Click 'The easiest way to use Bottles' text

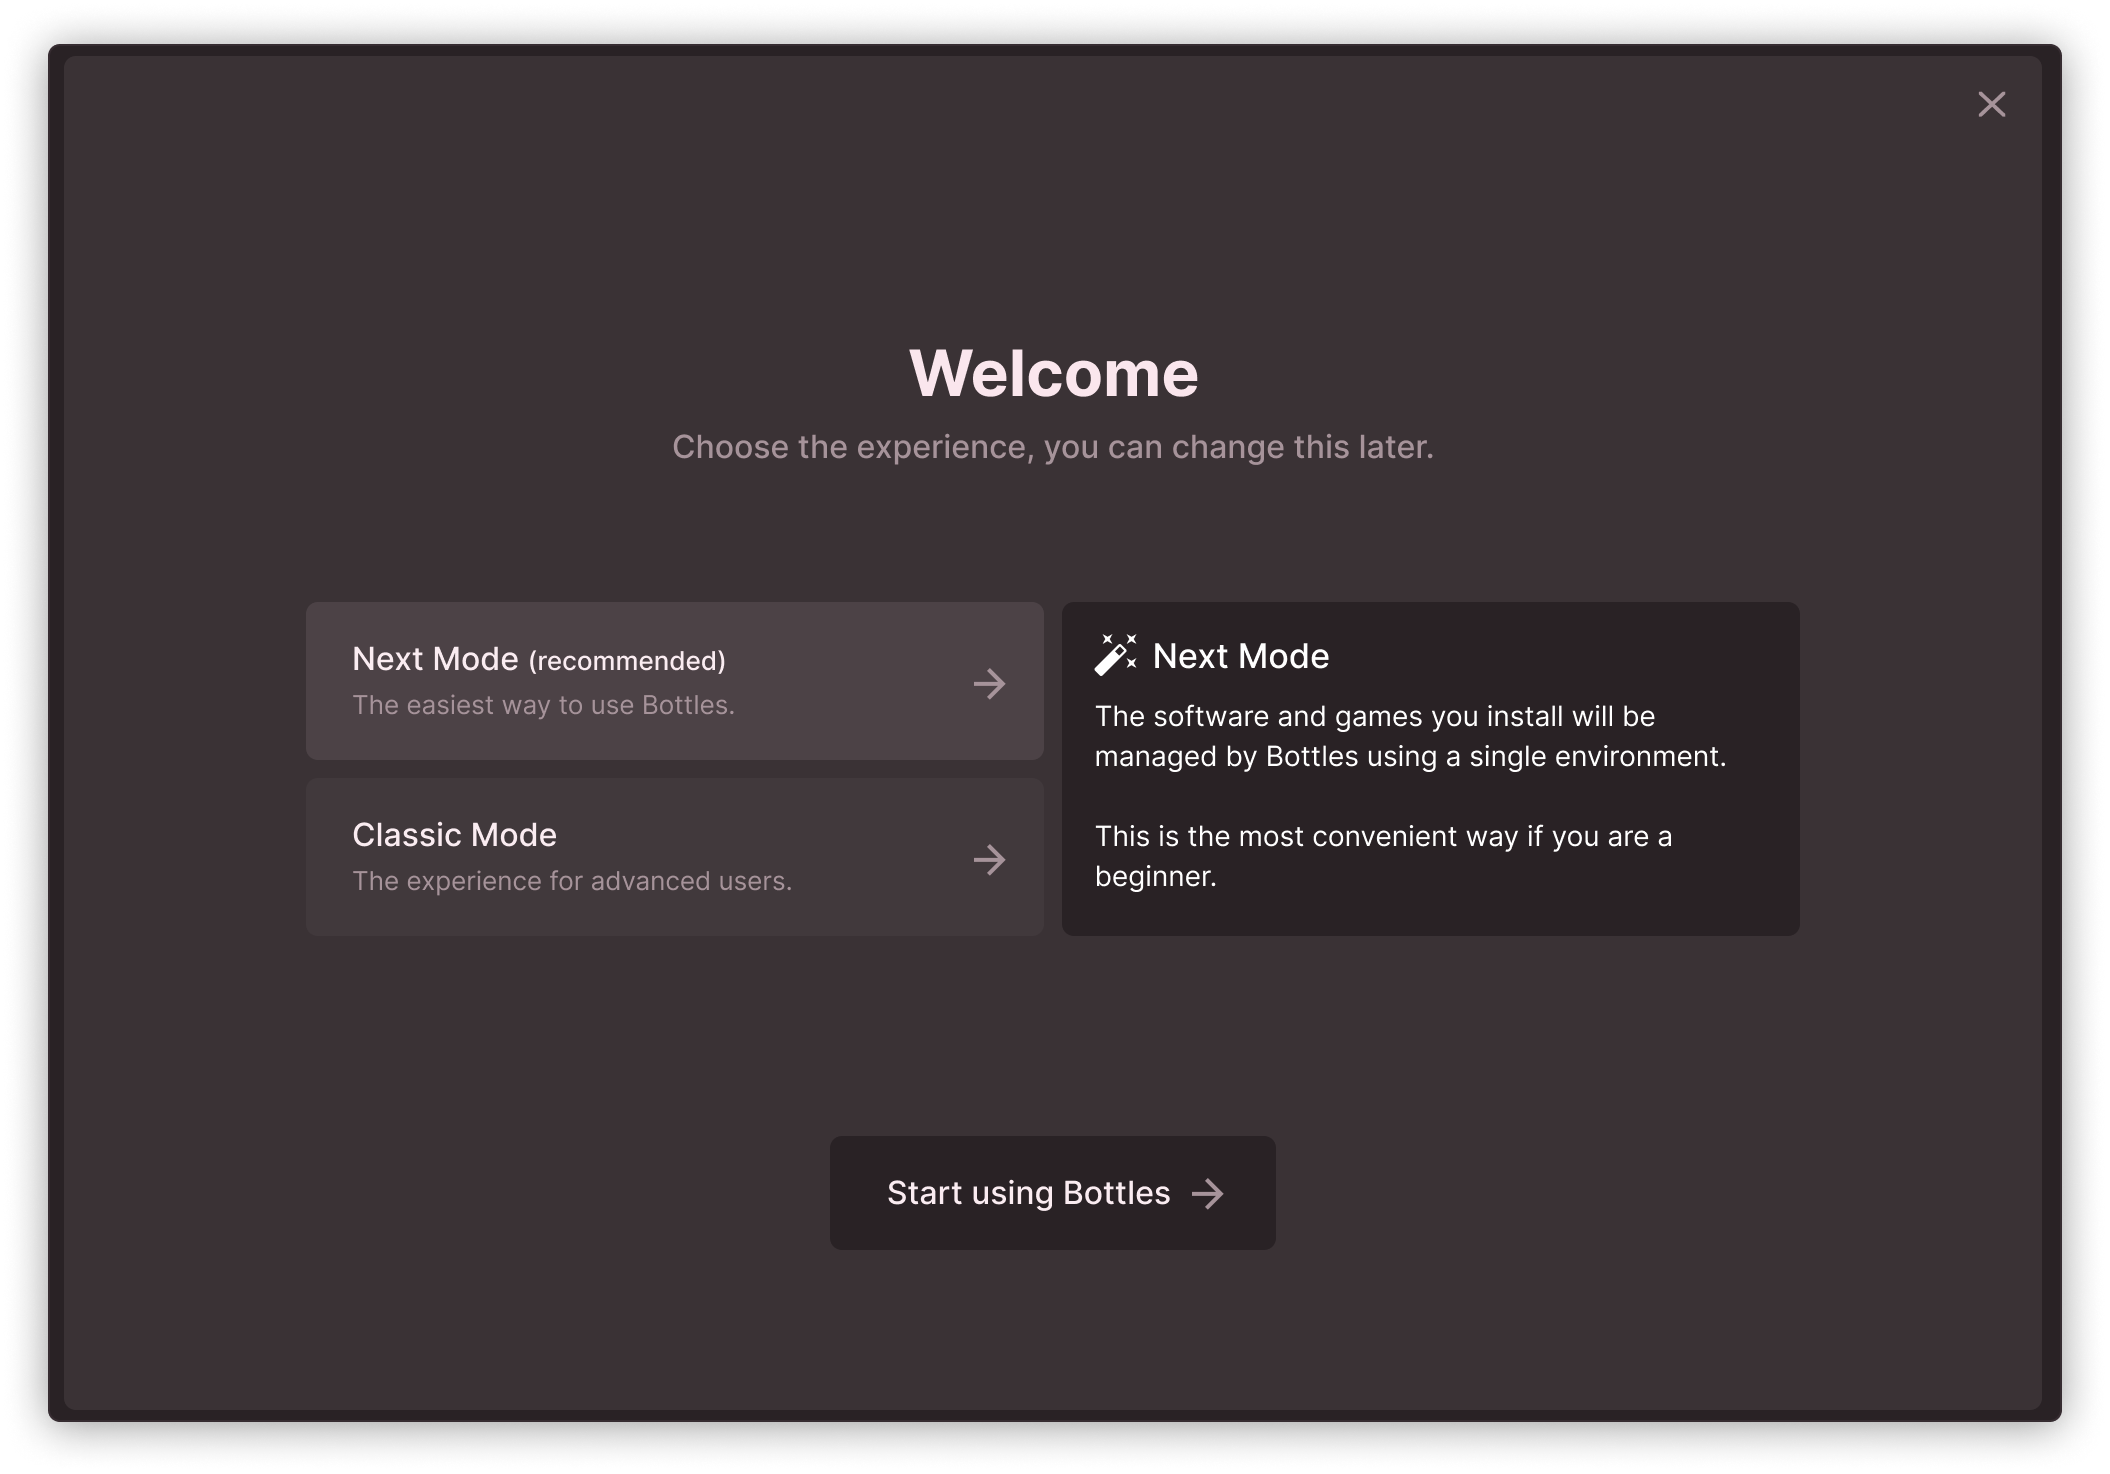click(543, 705)
